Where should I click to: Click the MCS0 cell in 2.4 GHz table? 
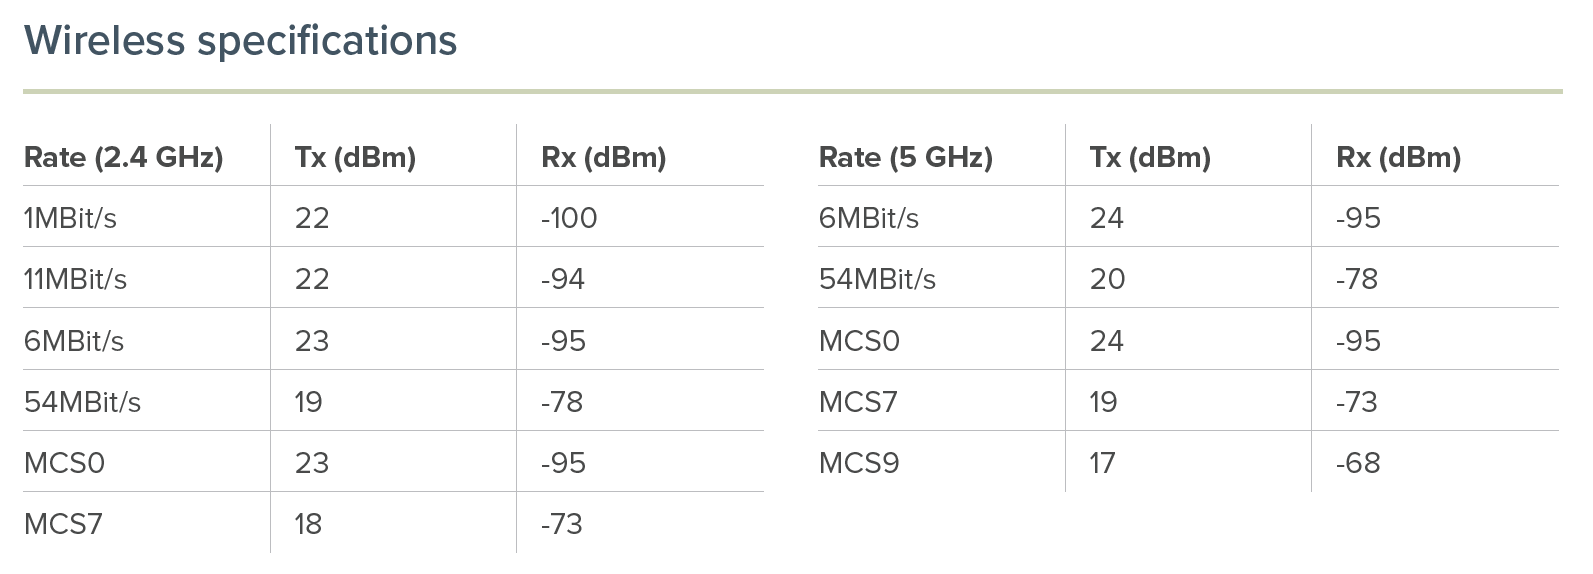[x=64, y=463]
